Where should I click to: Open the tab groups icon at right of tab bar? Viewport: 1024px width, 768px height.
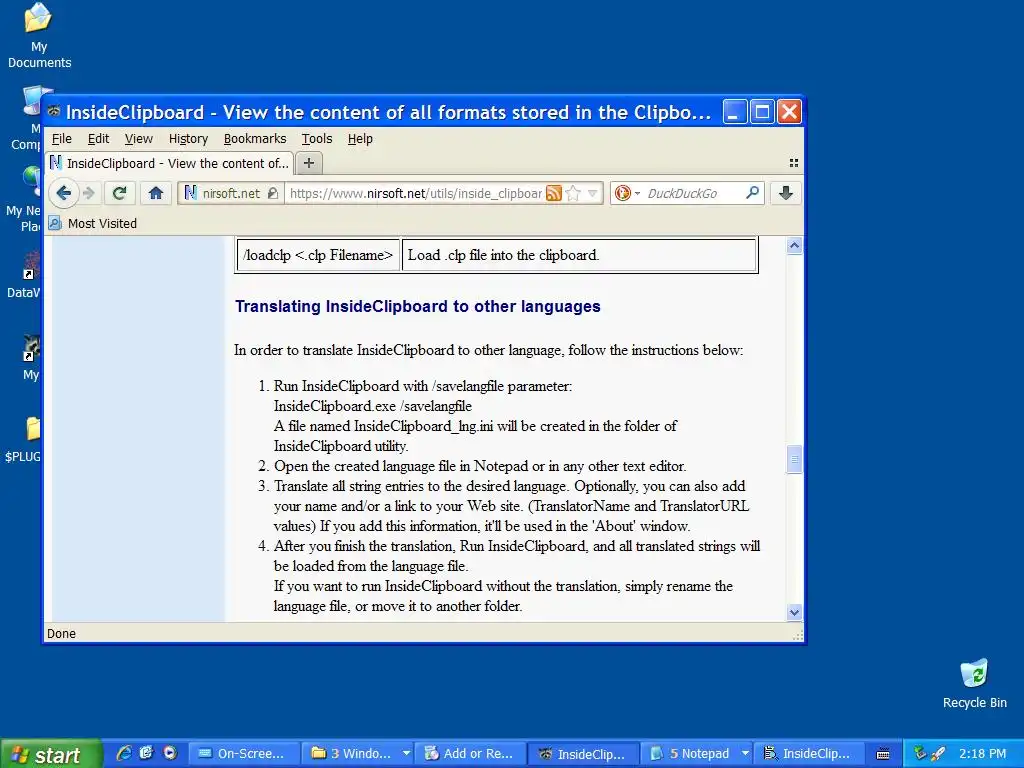coord(793,163)
